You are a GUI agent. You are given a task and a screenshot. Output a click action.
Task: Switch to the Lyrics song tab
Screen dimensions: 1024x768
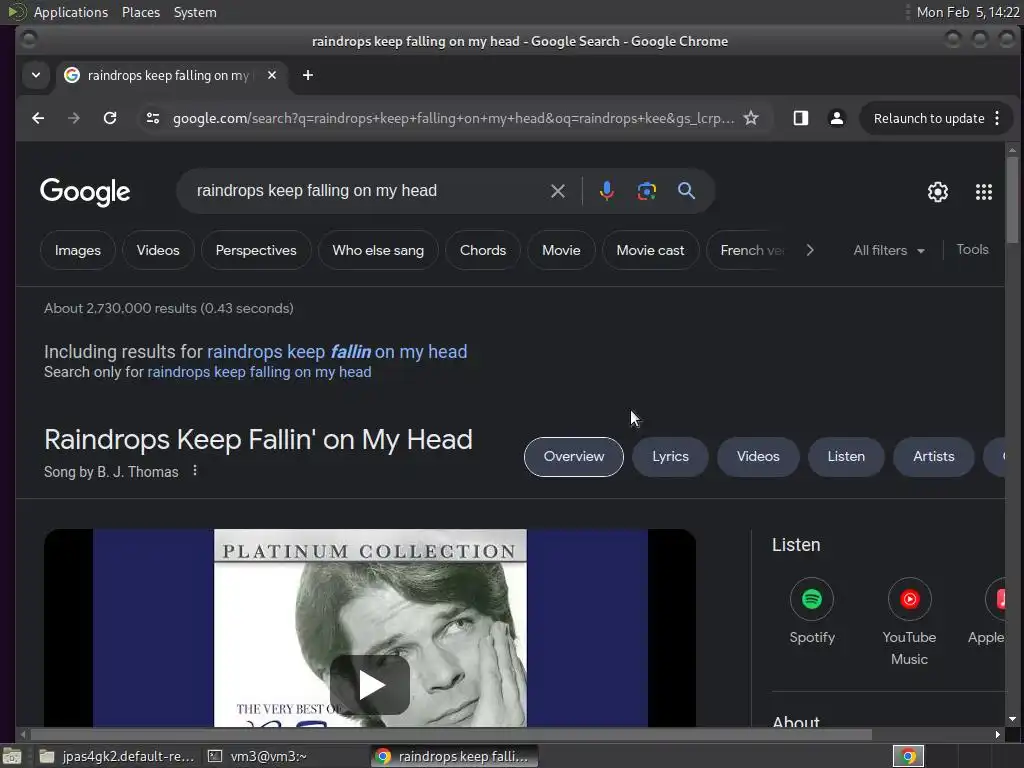[670, 456]
